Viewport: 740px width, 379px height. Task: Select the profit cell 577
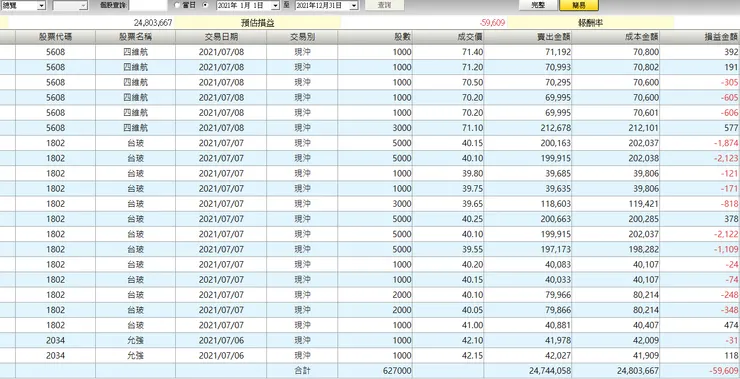click(700, 128)
